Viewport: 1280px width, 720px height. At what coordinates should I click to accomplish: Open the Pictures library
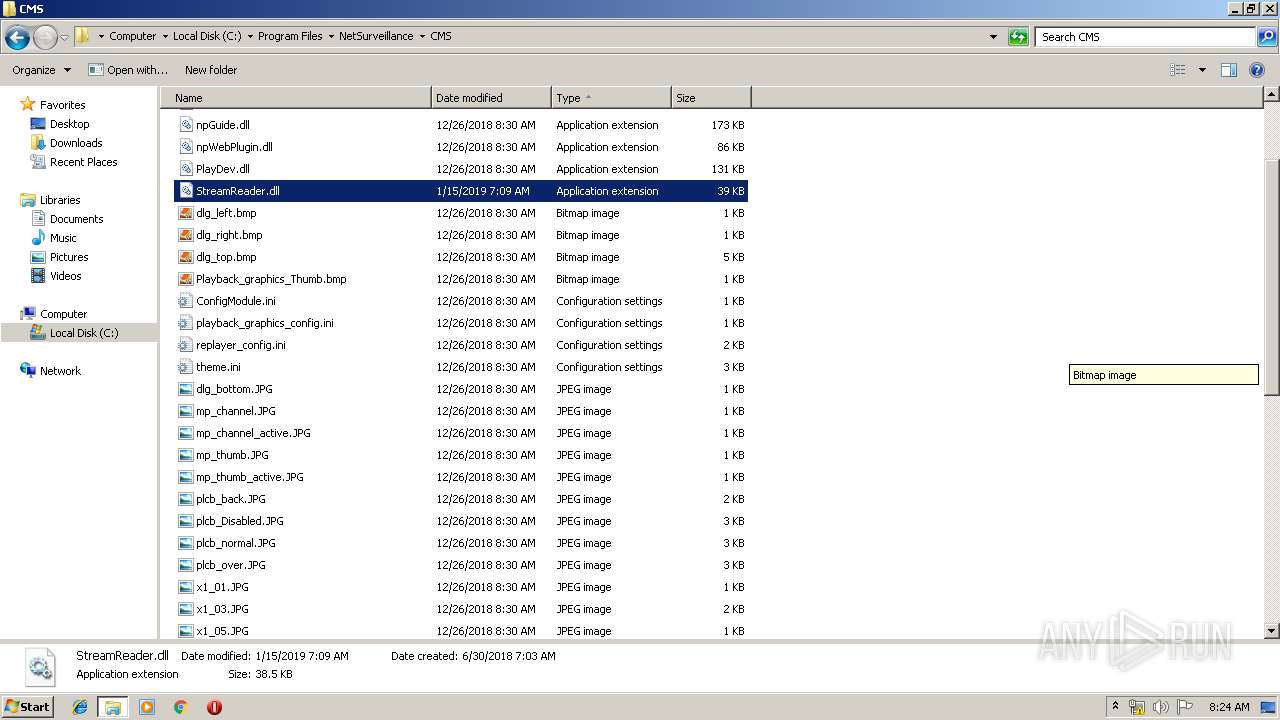[69, 257]
